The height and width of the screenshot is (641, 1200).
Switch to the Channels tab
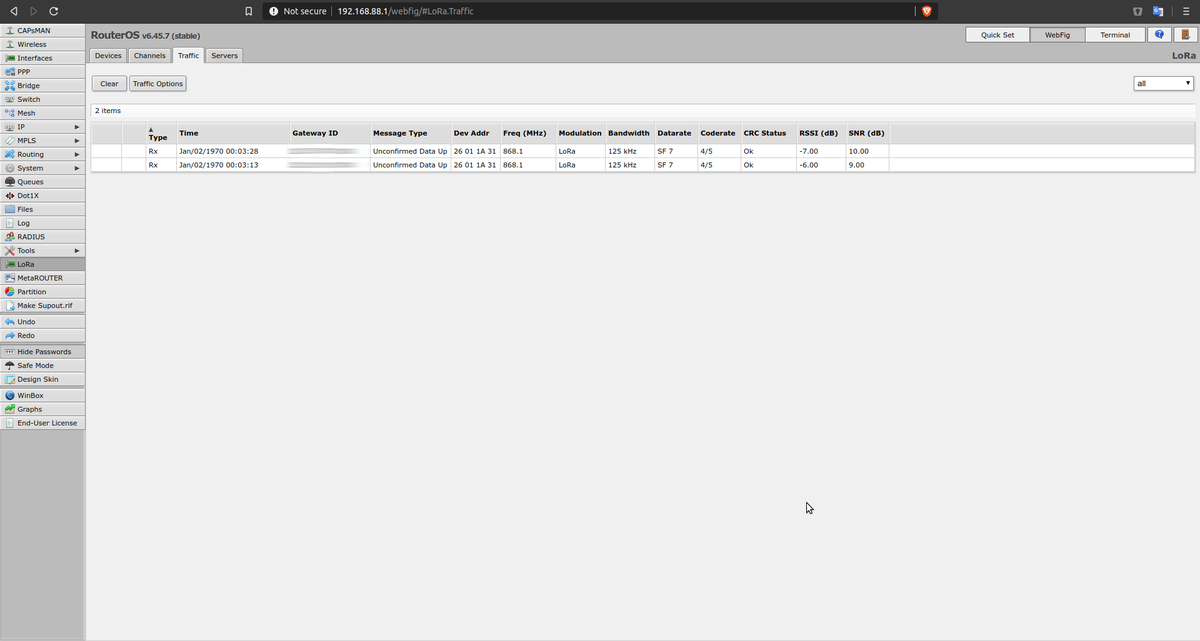(149, 56)
